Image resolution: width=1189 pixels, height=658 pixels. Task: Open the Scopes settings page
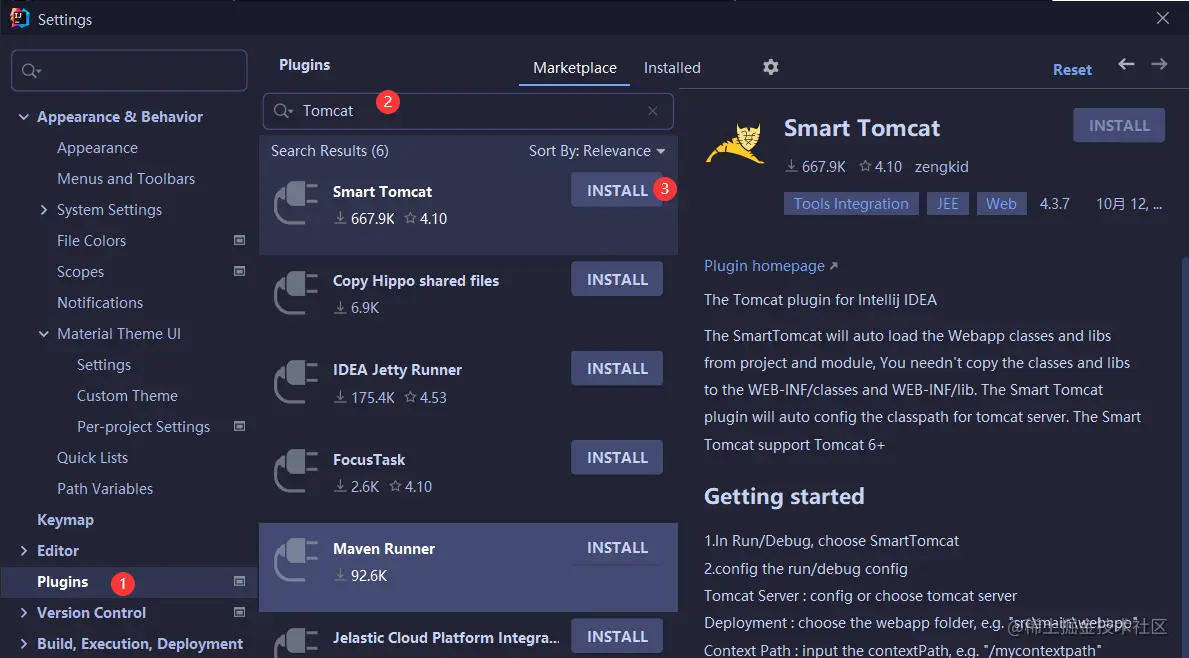tap(80, 271)
